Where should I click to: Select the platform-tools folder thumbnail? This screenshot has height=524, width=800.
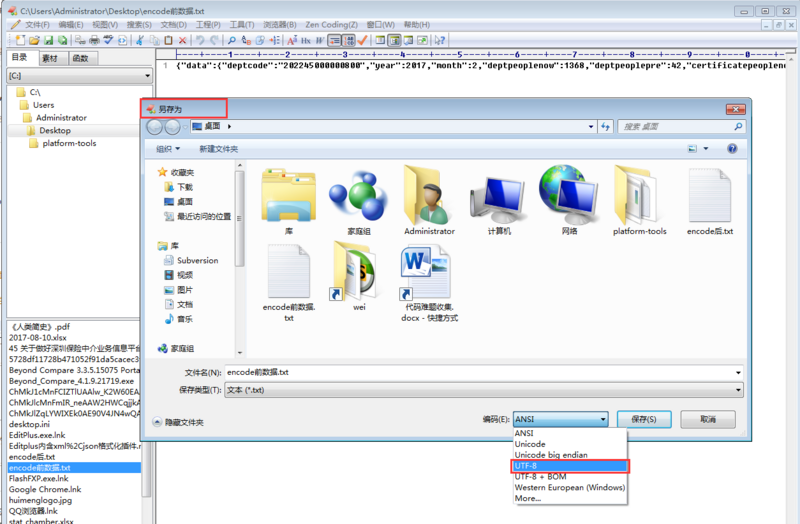(x=639, y=201)
